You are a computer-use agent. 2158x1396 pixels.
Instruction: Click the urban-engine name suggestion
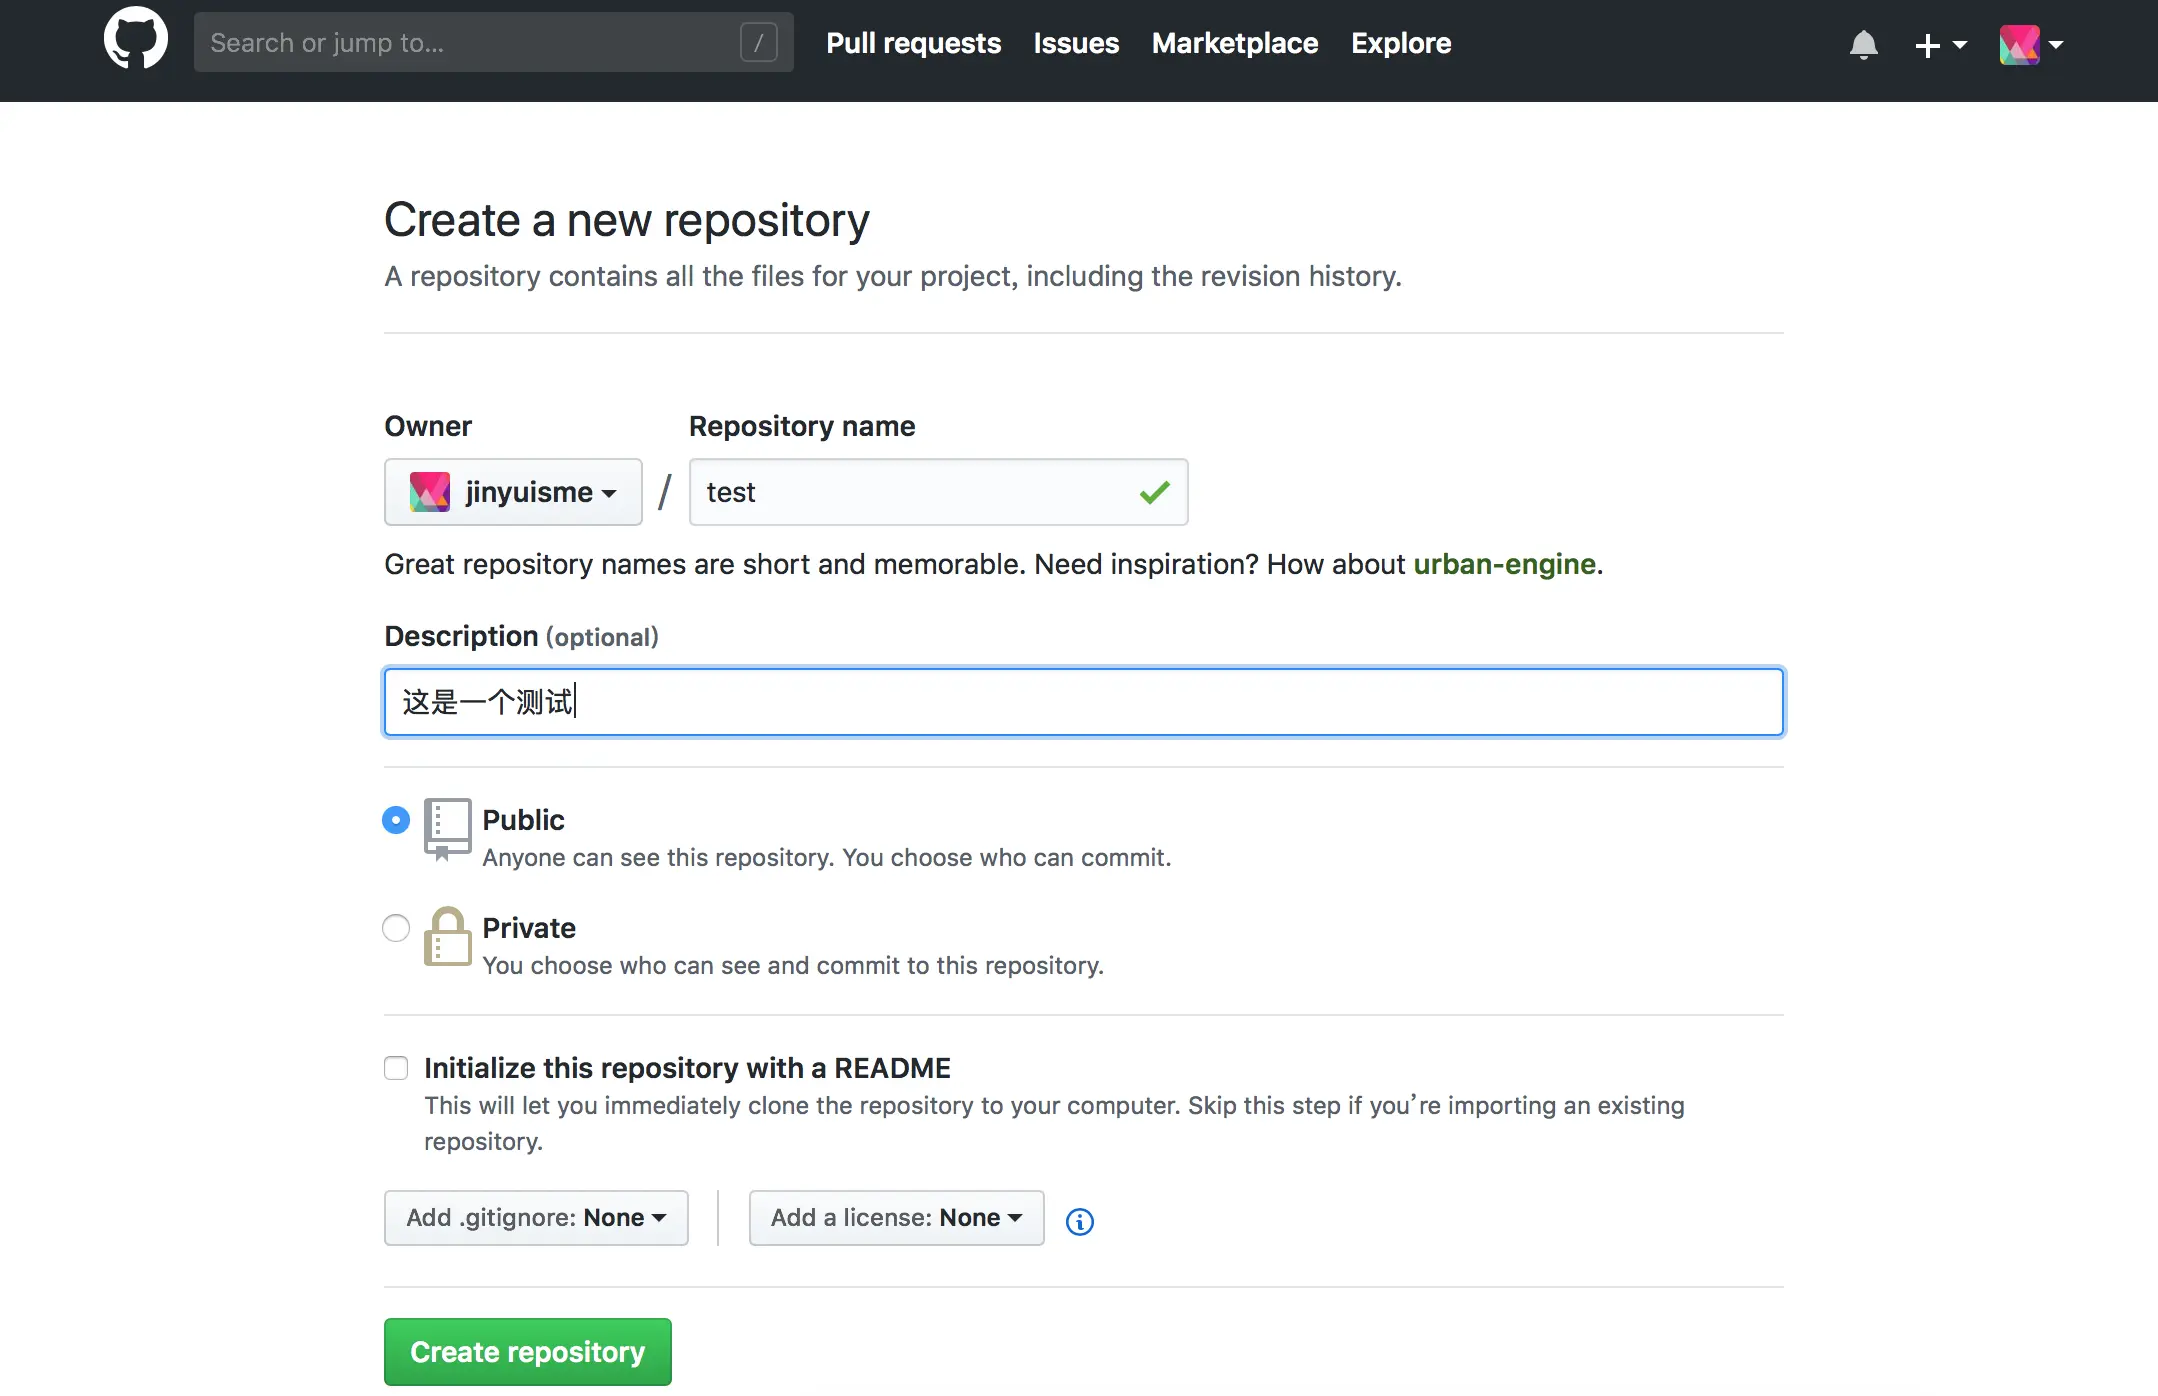tap(1503, 564)
